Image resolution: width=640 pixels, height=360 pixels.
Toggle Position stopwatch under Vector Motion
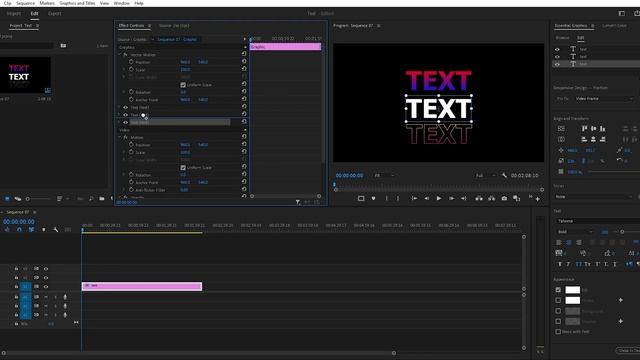click(x=131, y=62)
